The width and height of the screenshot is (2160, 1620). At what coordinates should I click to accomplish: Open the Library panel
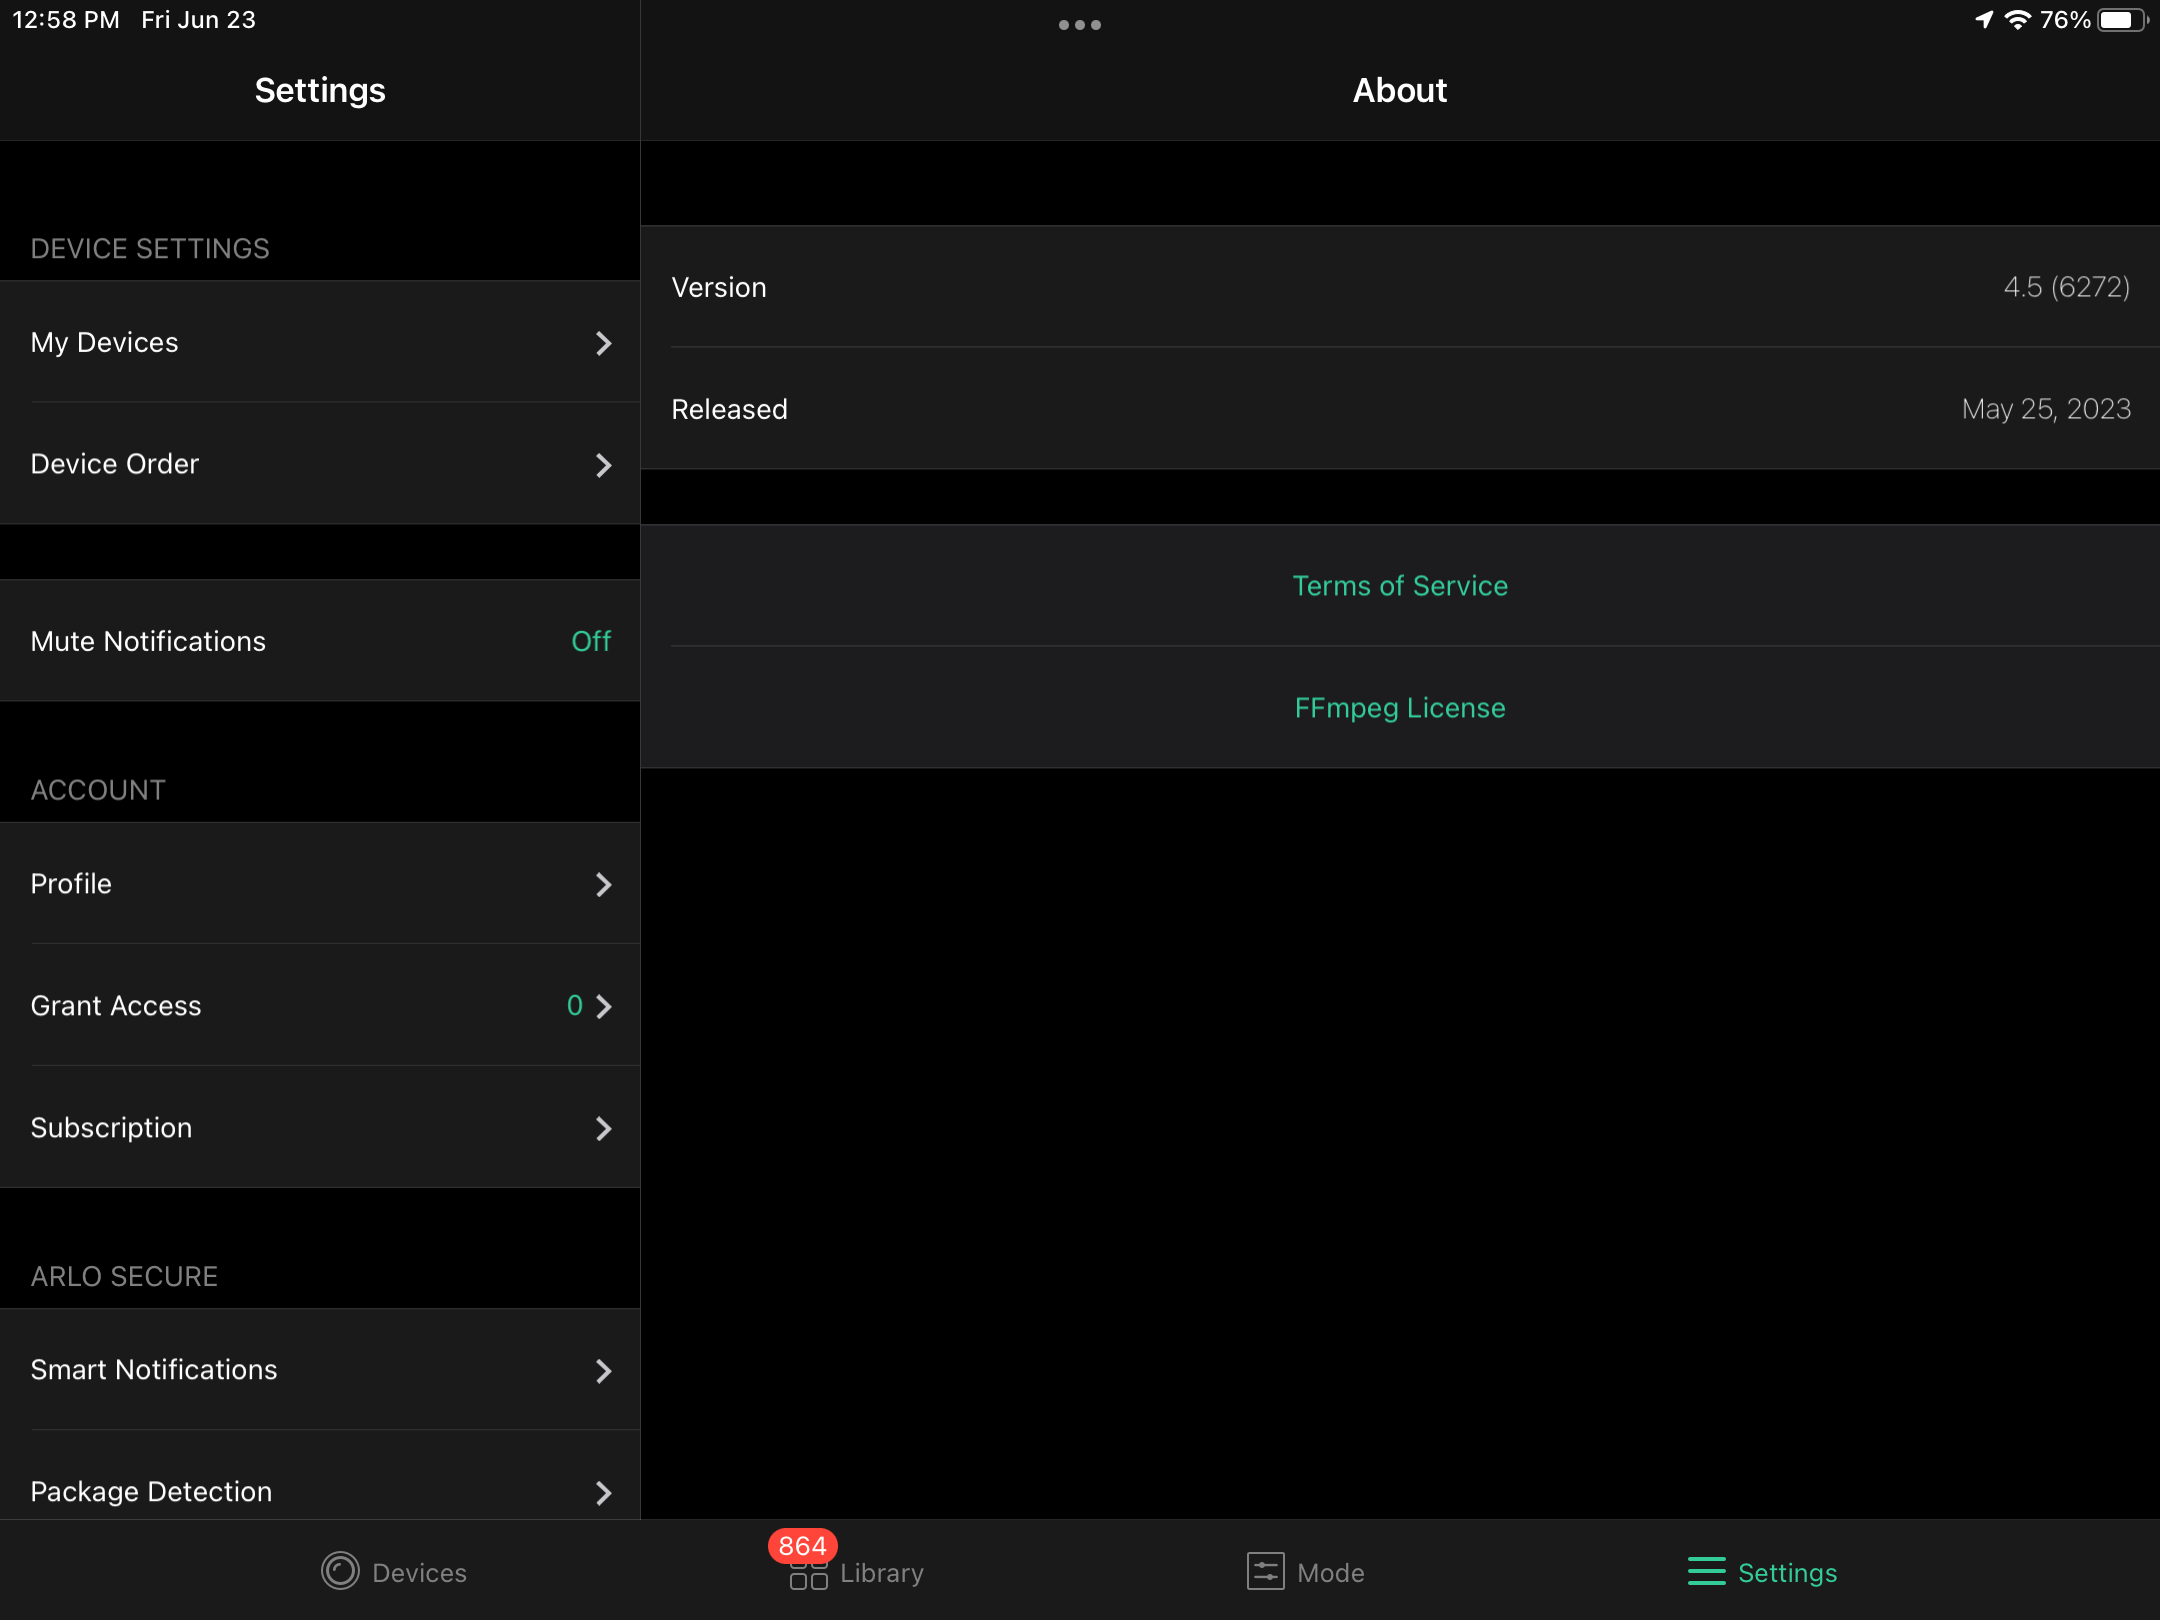click(850, 1571)
